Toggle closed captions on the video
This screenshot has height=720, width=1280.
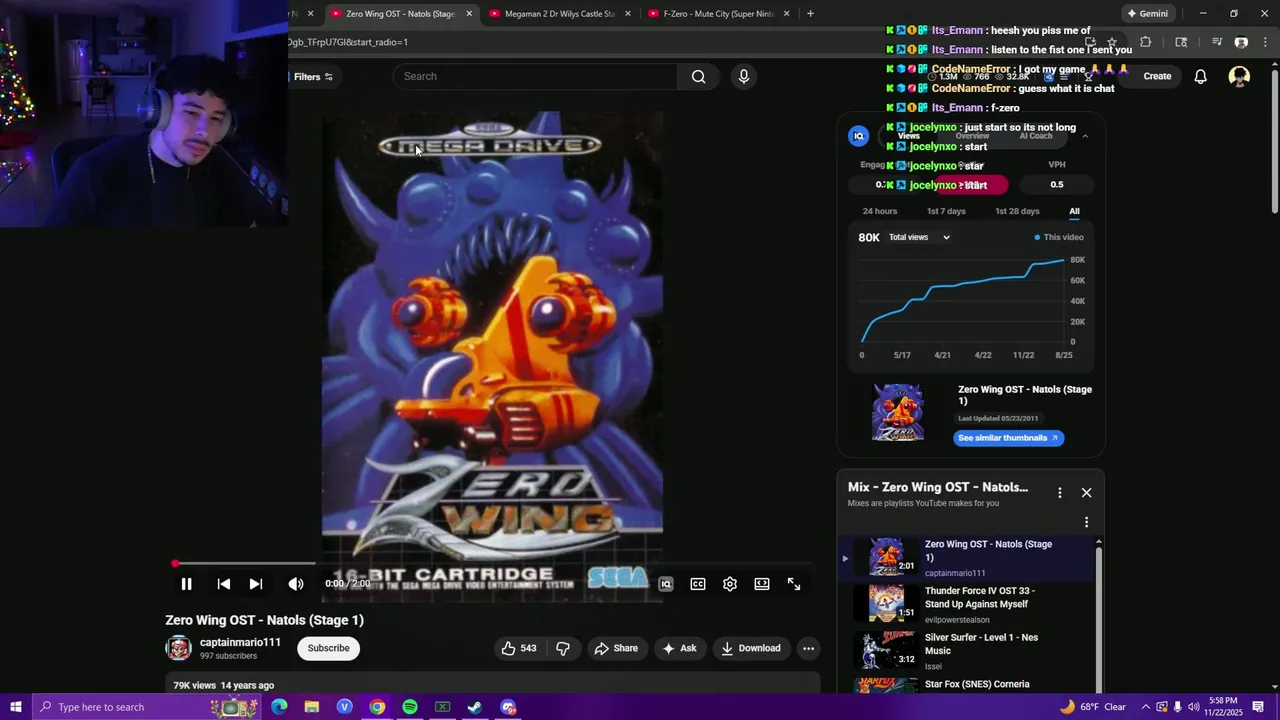[698, 584]
